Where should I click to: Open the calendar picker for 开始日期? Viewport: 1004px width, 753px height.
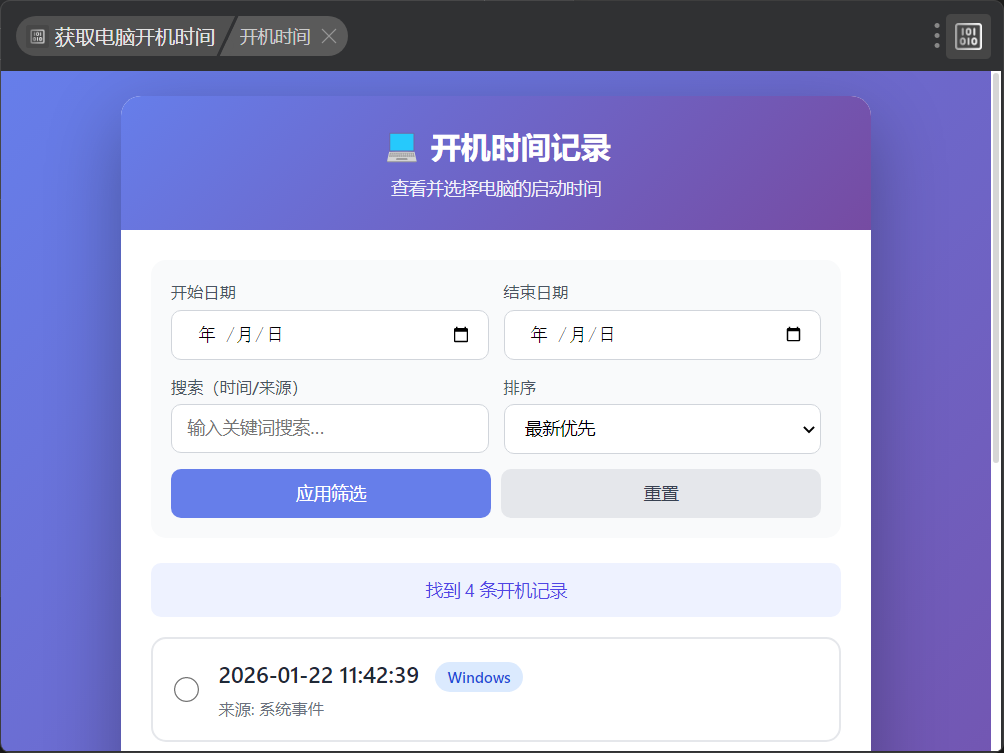(x=461, y=335)
